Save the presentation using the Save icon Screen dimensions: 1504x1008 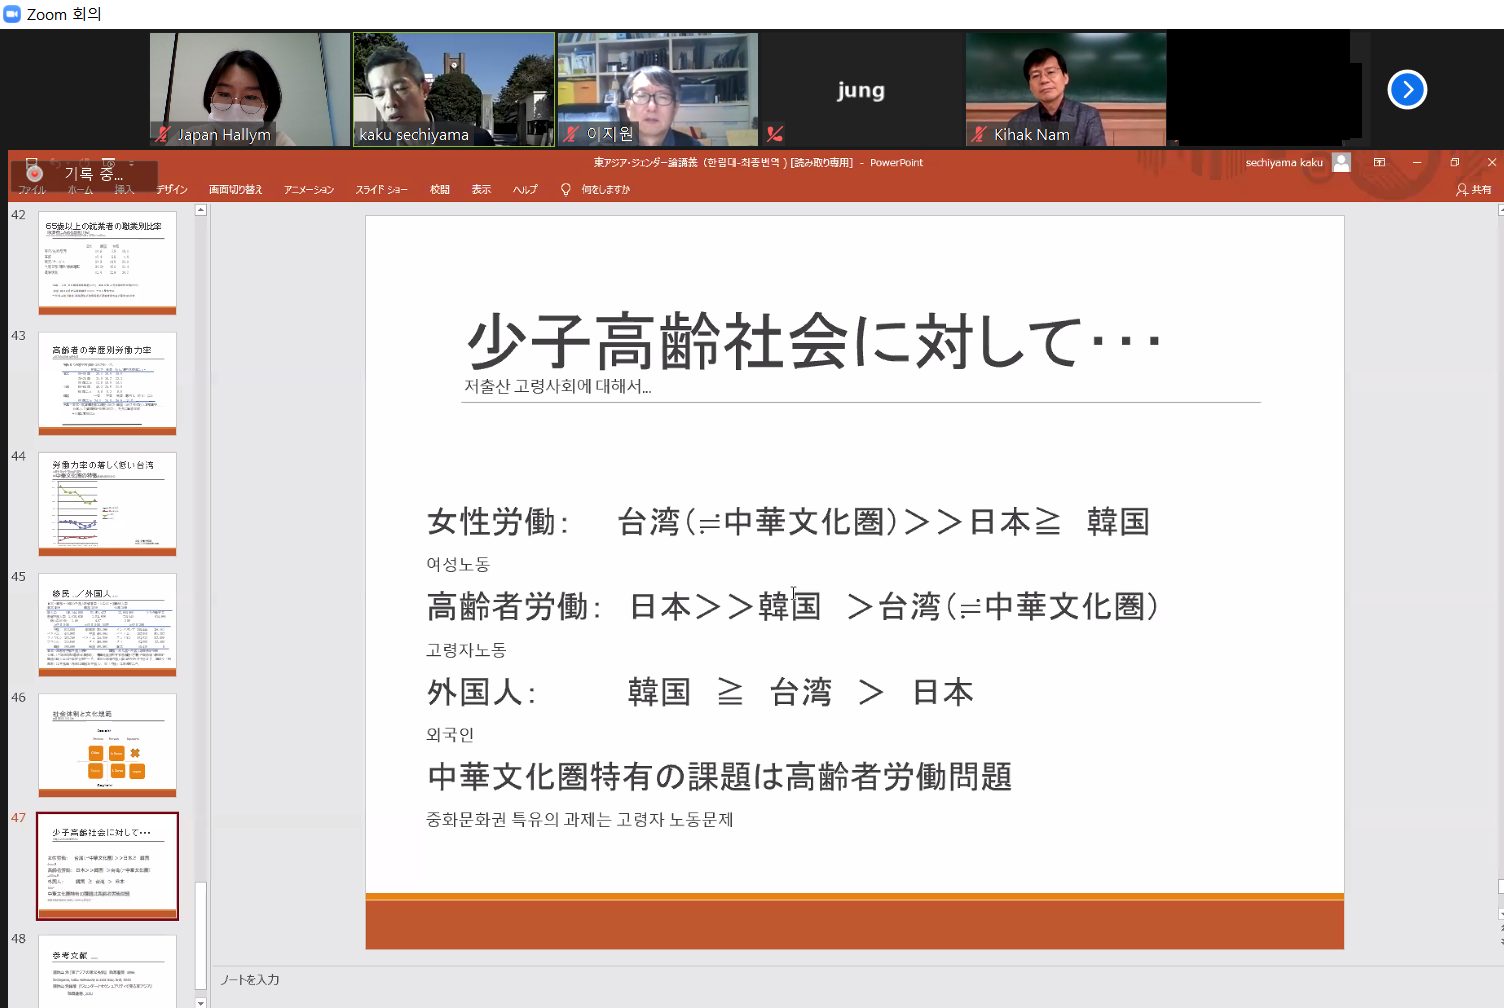[31, 163]
